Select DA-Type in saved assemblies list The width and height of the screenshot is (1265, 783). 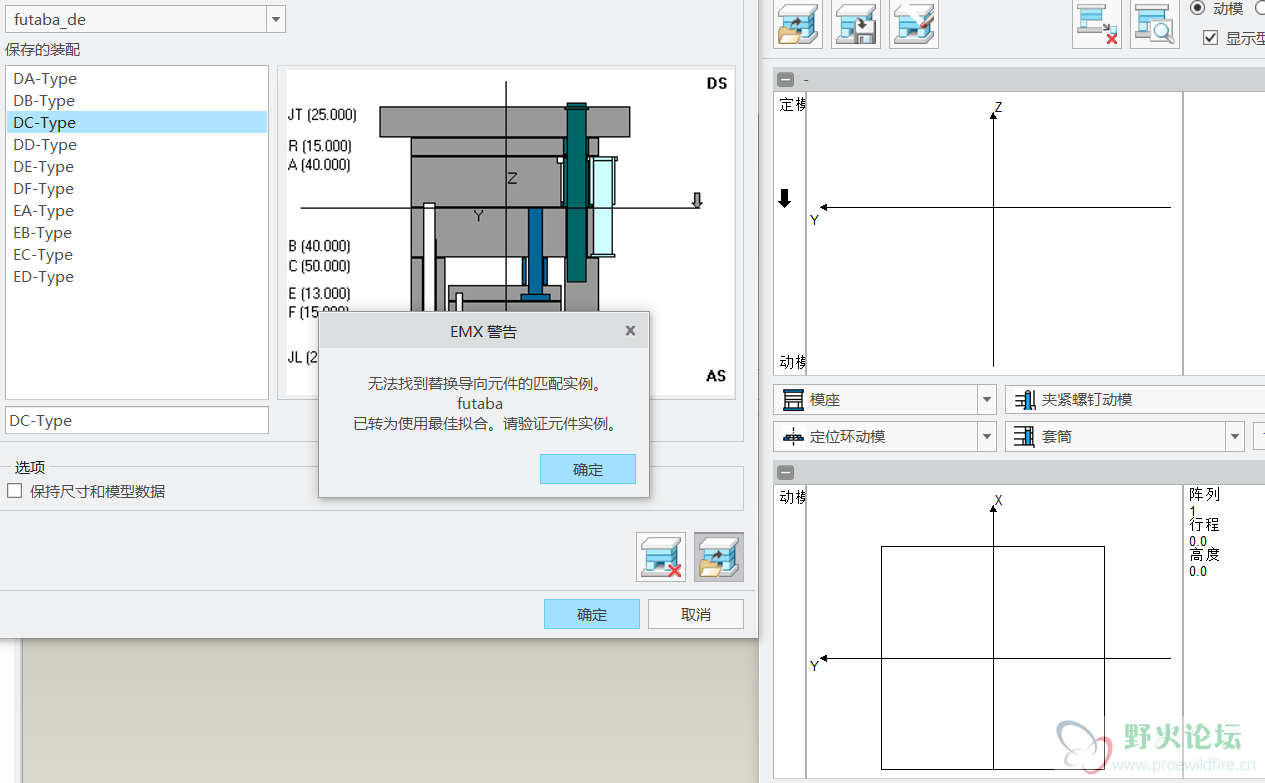pos(45,79)
